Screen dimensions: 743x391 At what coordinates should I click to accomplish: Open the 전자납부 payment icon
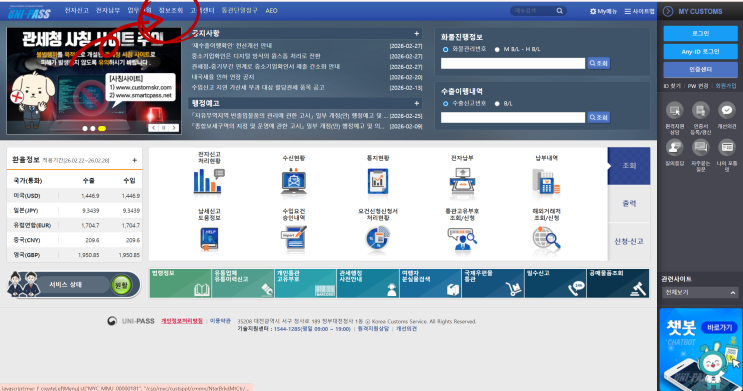pyautogui.click(x=462, y=181)
